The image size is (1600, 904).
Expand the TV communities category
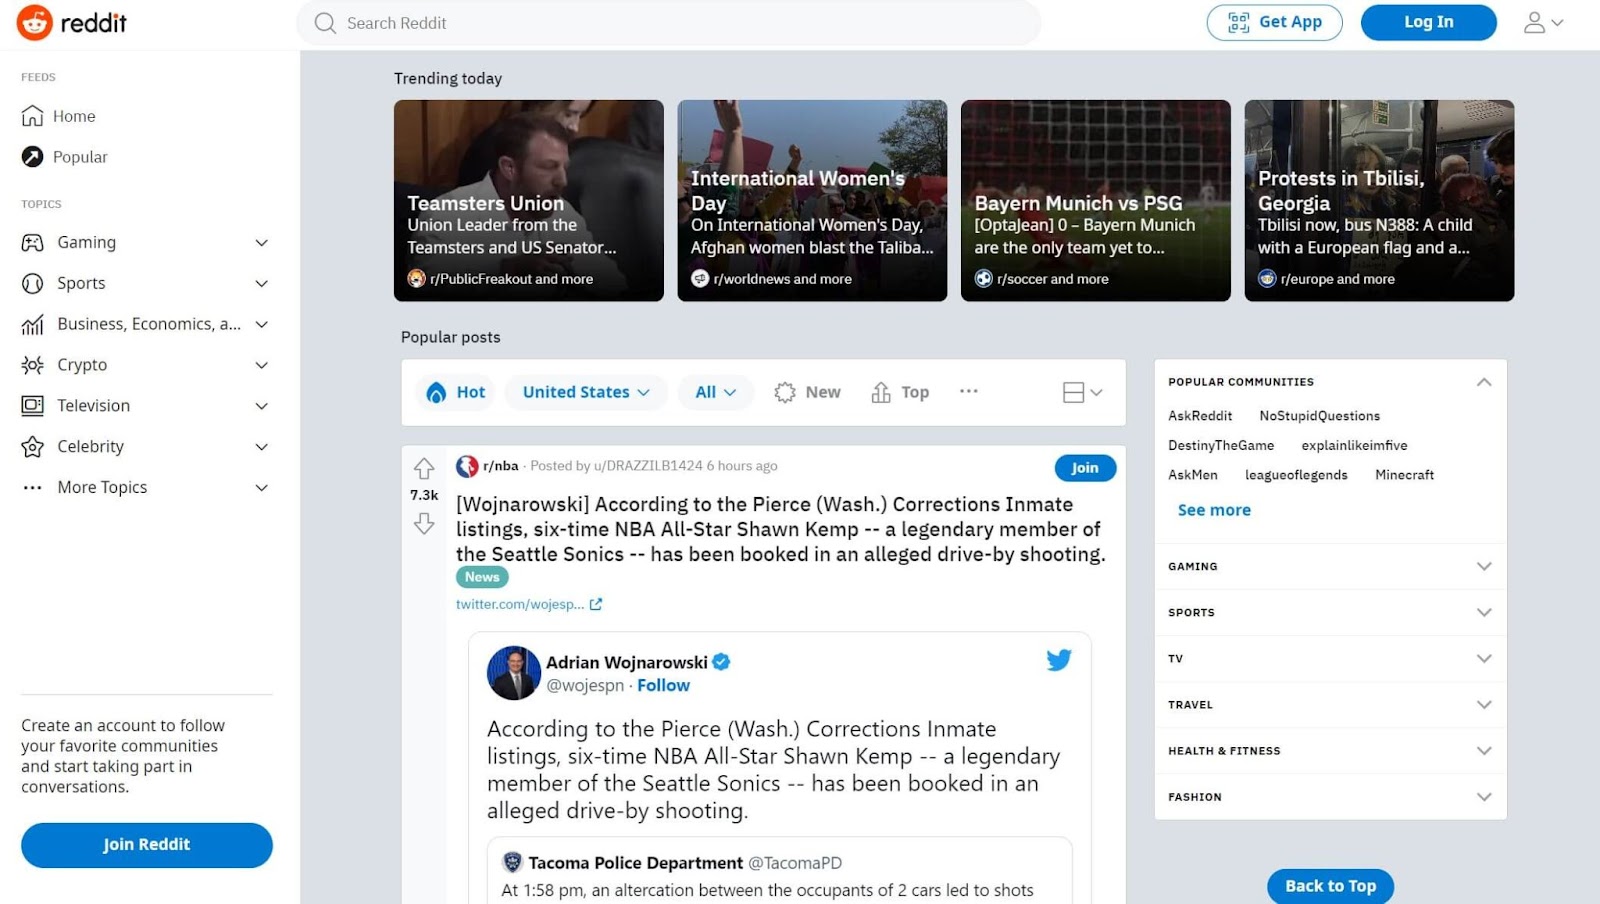point(1330,659)
